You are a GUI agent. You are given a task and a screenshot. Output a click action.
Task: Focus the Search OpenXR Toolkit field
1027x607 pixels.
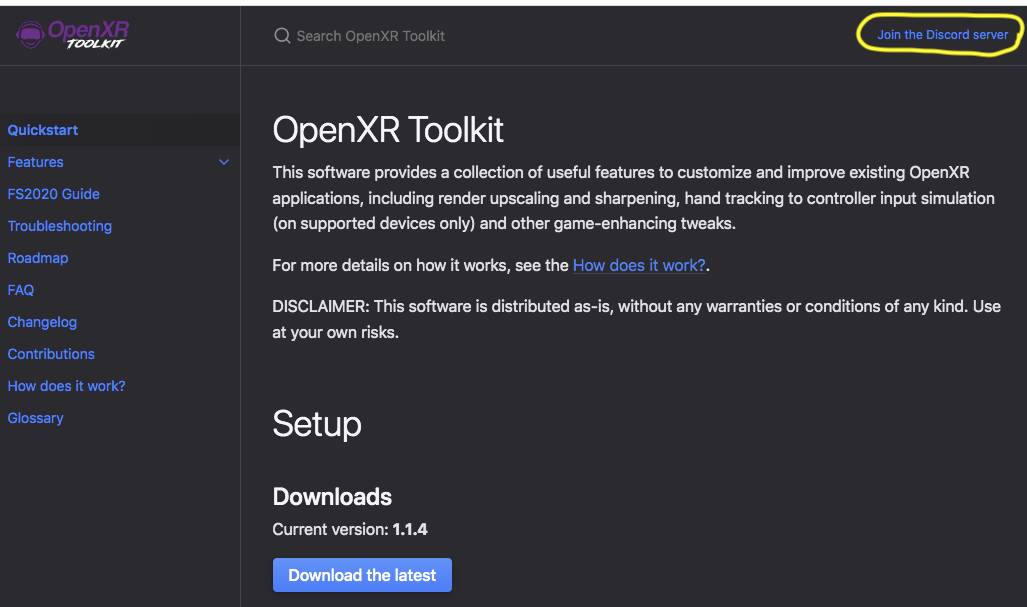coord(370,36)
